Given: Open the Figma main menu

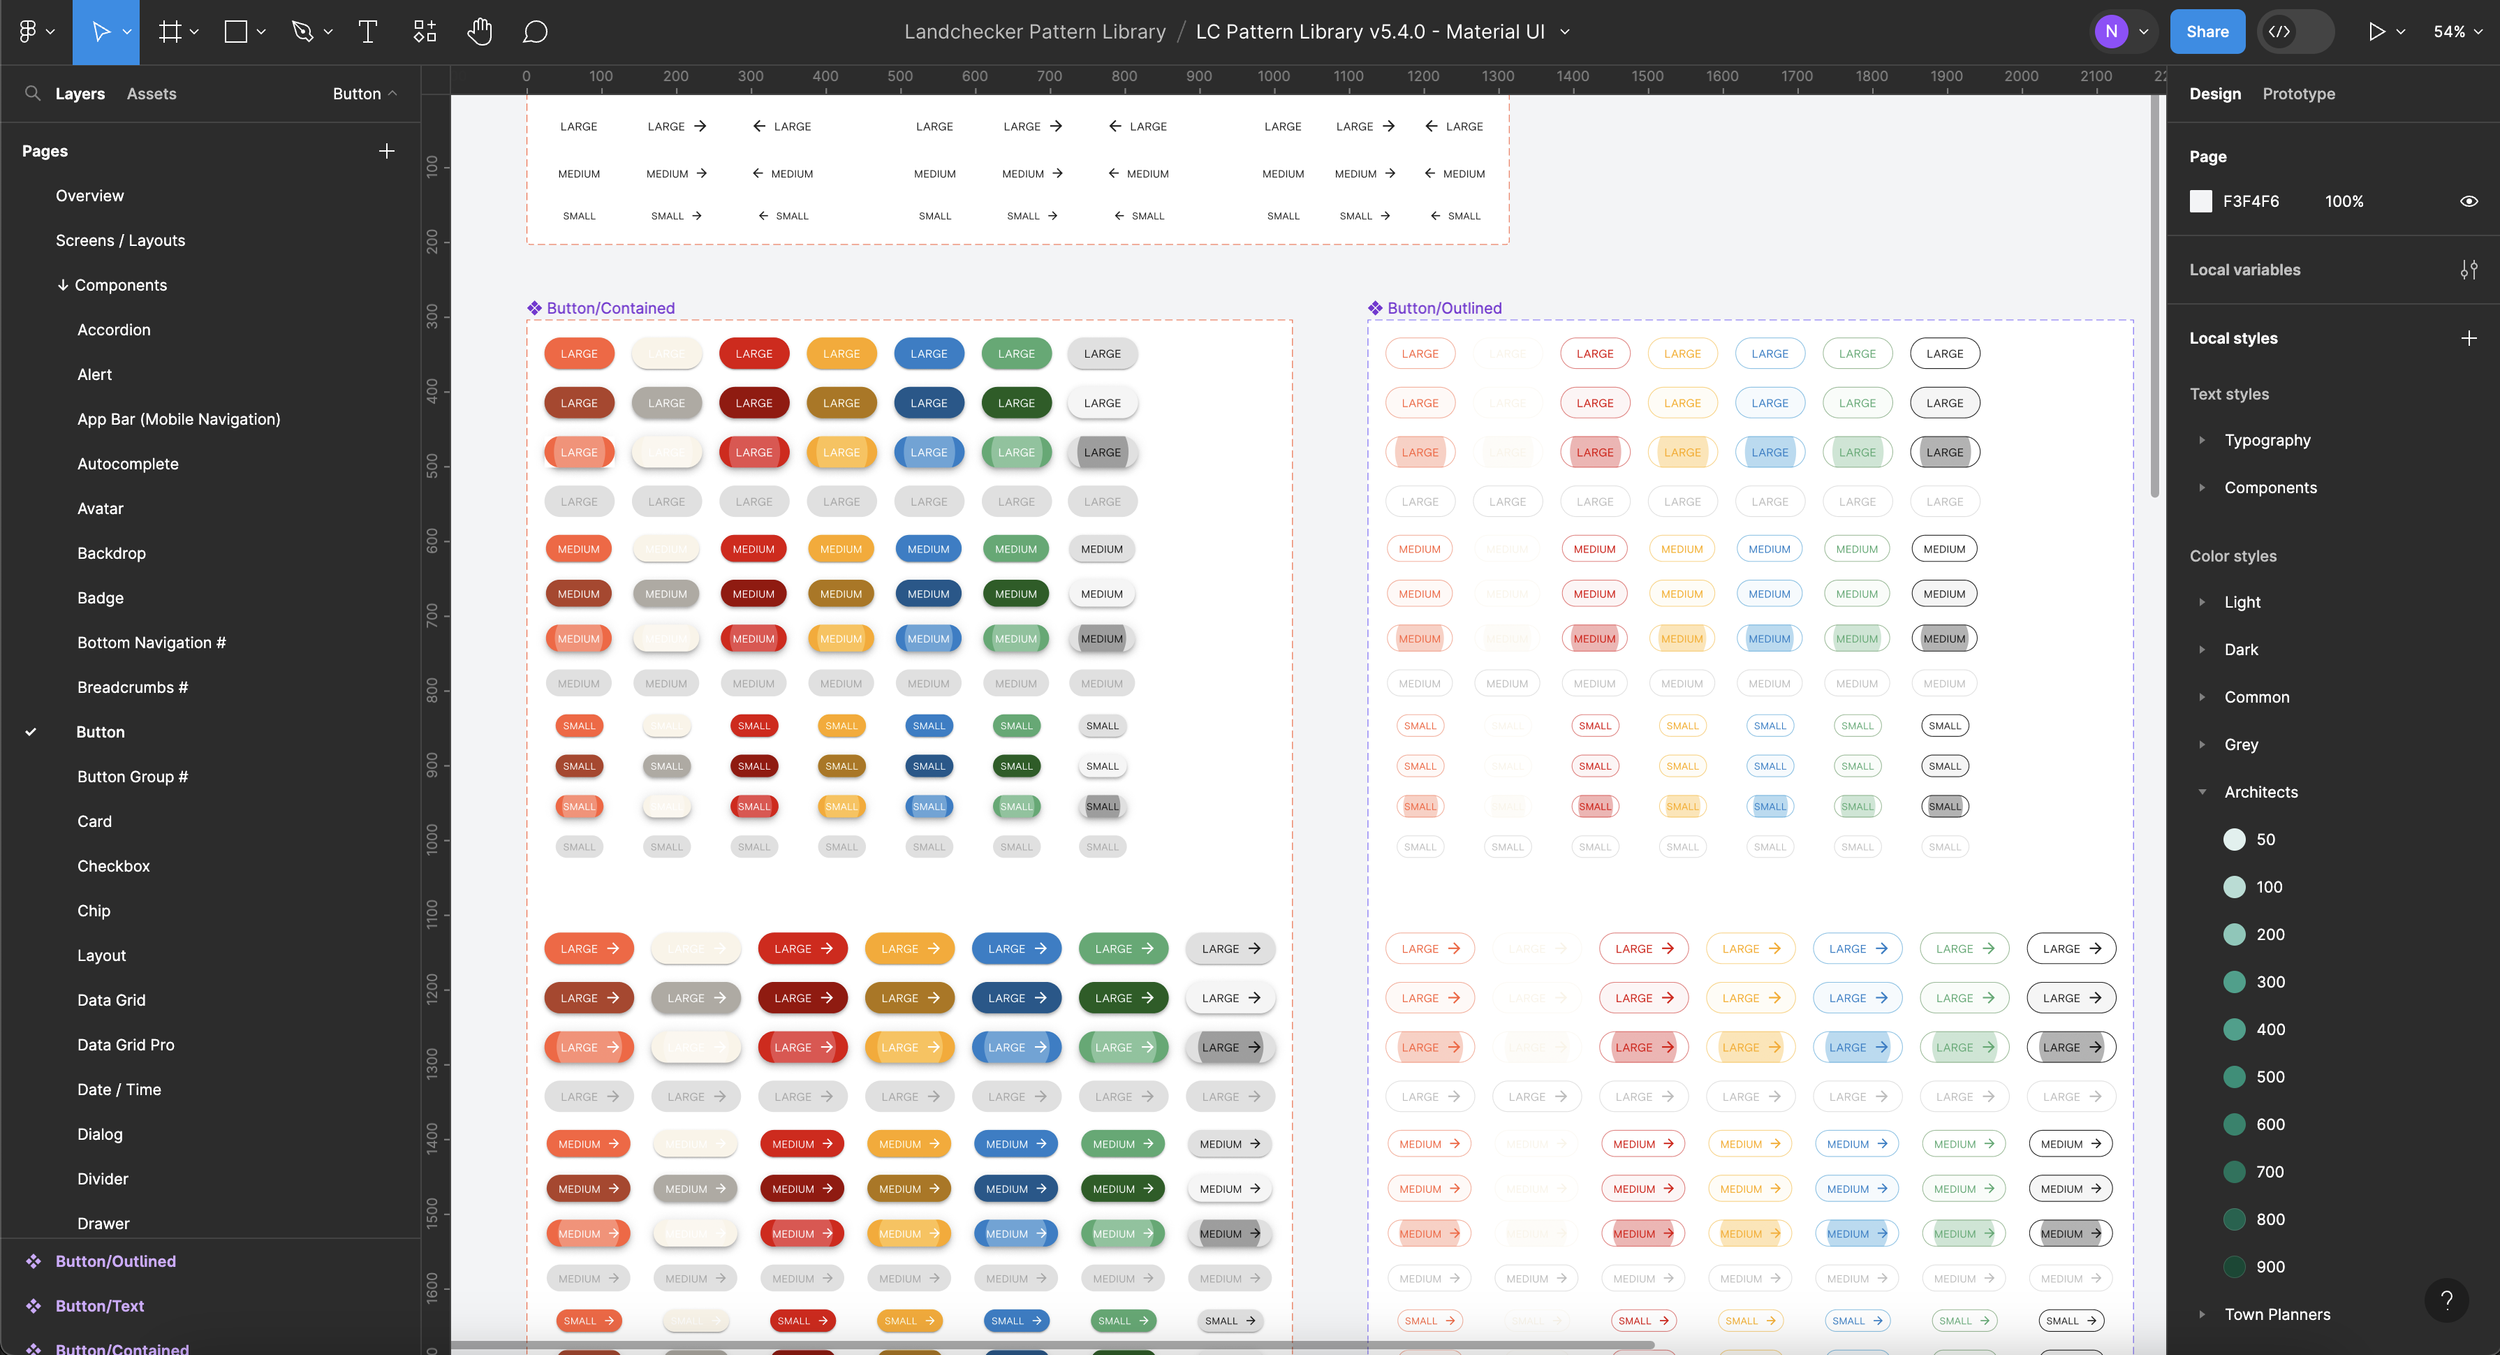Looking at the screenshot, I should pos(29,31).
